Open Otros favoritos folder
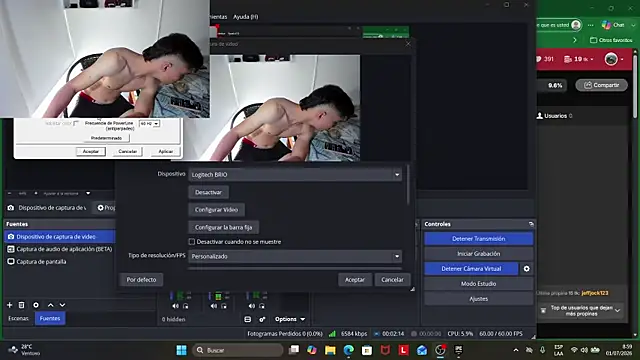This screenshot has width=640, height=360. coord(611,40)
